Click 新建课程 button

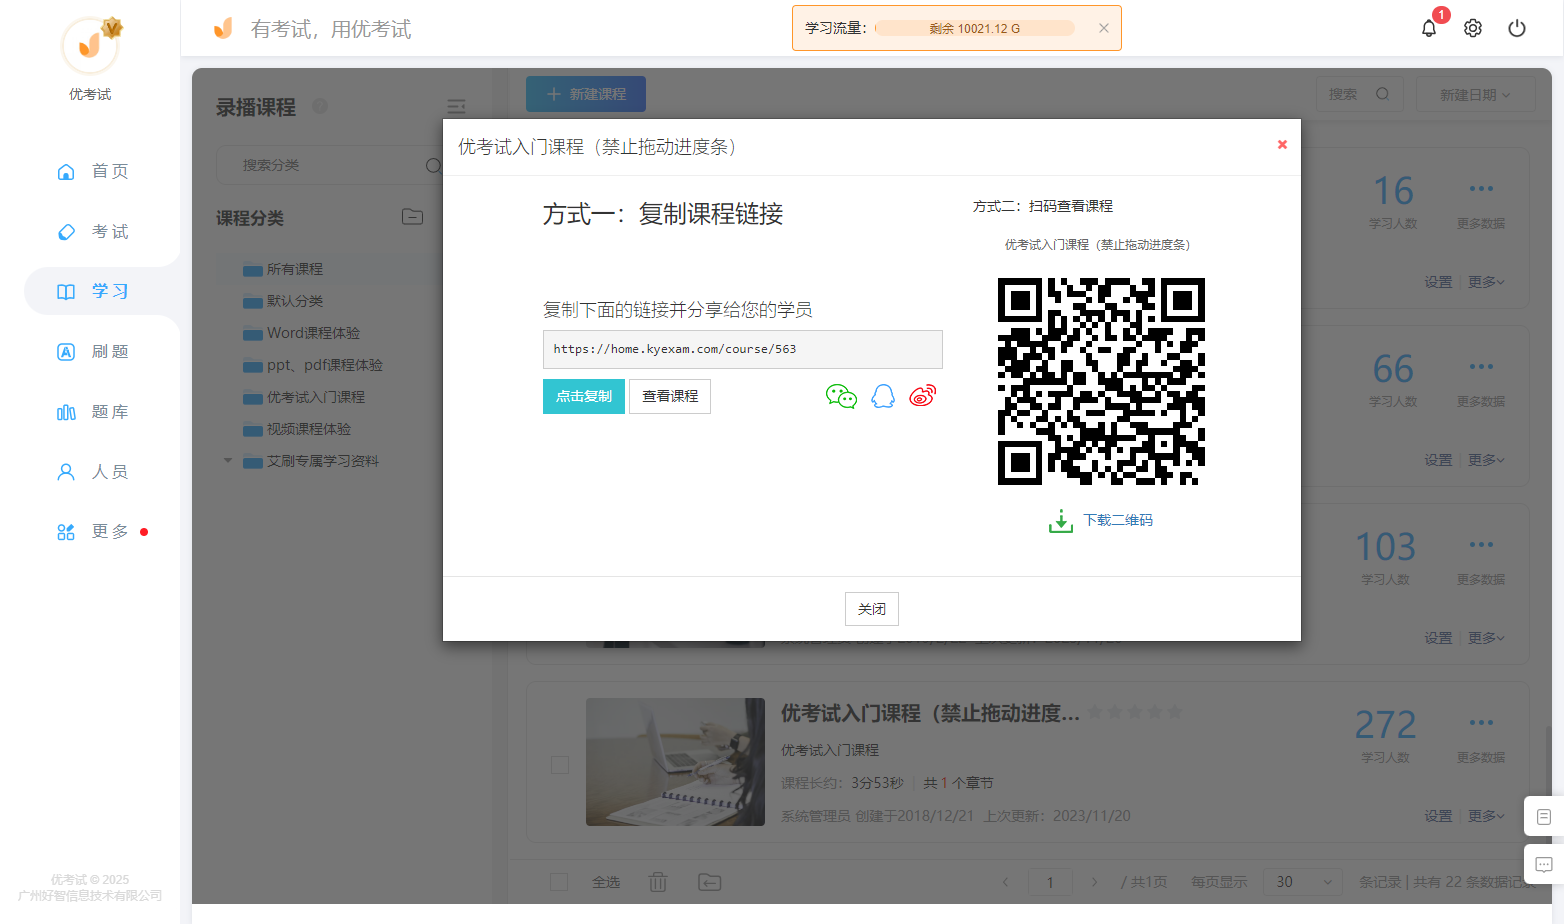[586, 94]
